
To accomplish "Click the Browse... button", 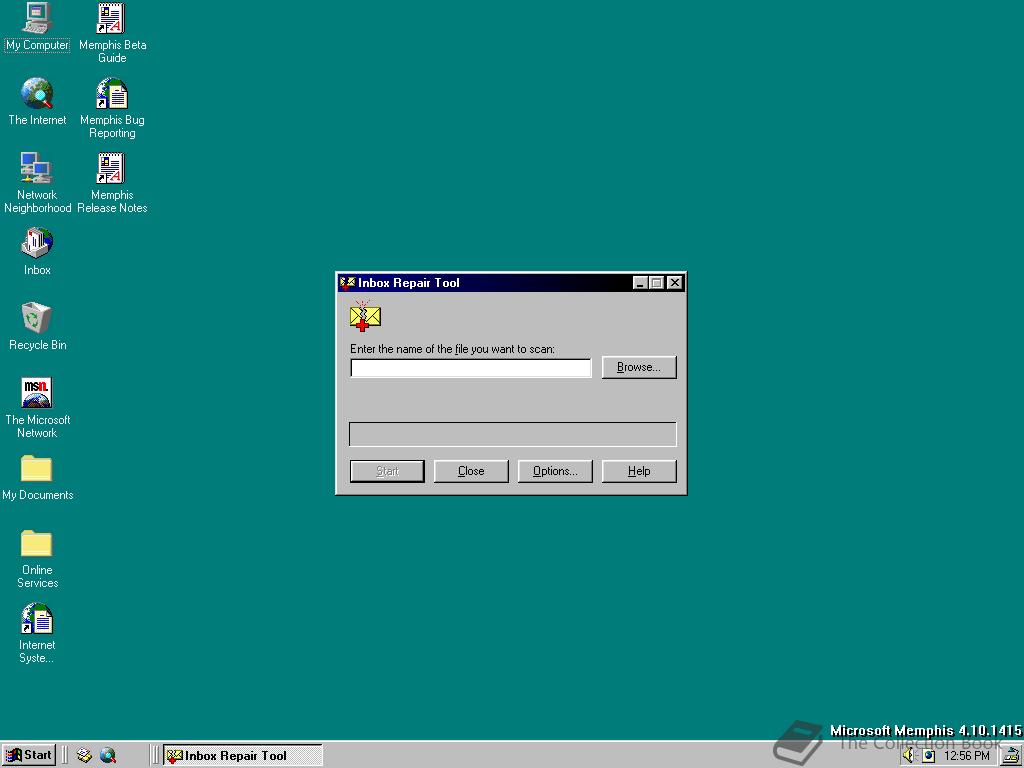I will point(639,367).
